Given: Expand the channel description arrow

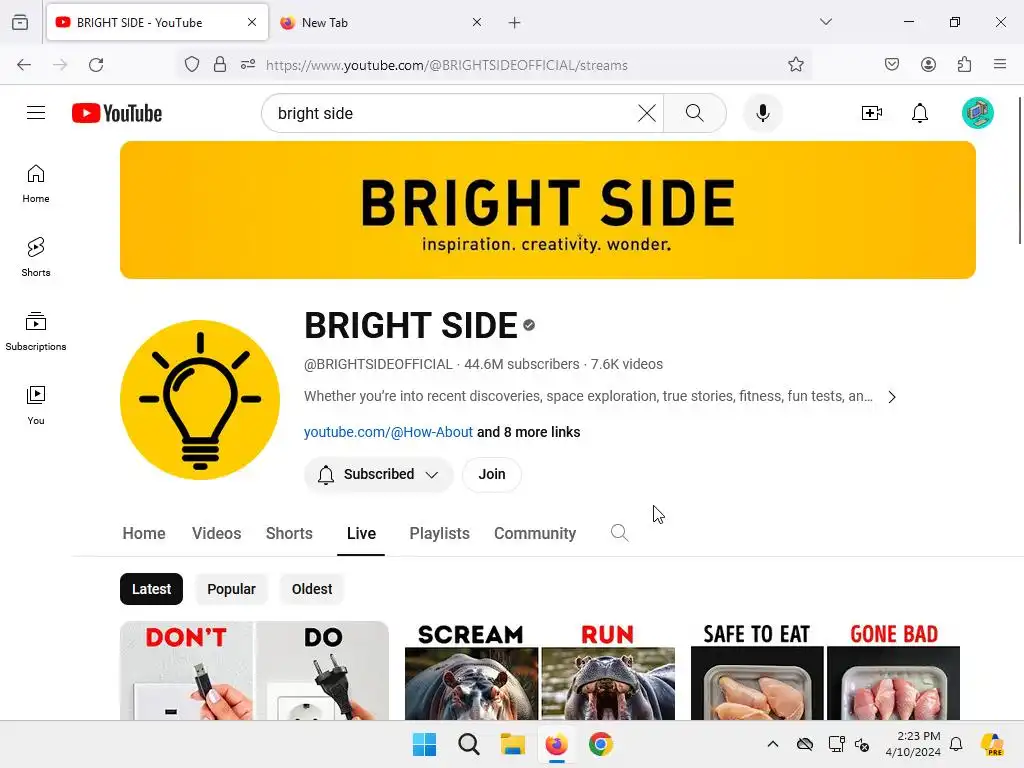Looking at the screenshot, I should click(892, 397).
